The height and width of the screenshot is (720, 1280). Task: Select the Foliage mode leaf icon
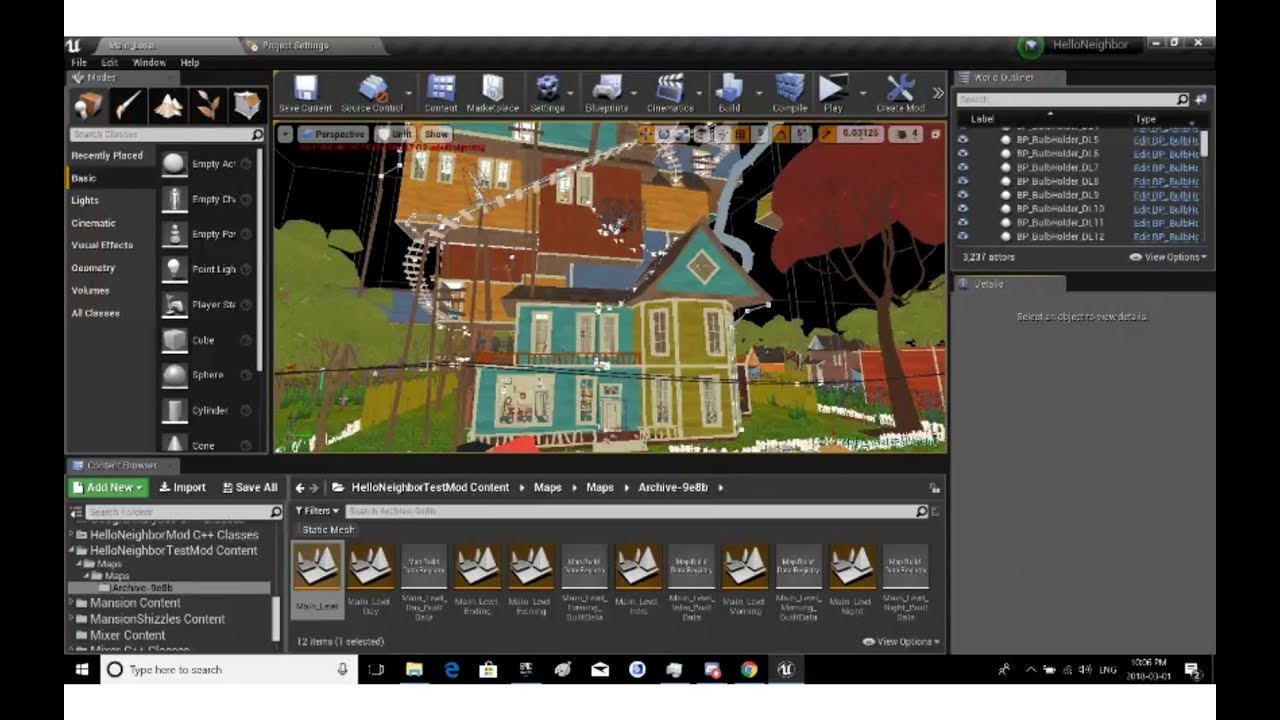pyautogui.click(x=208, y=105)
